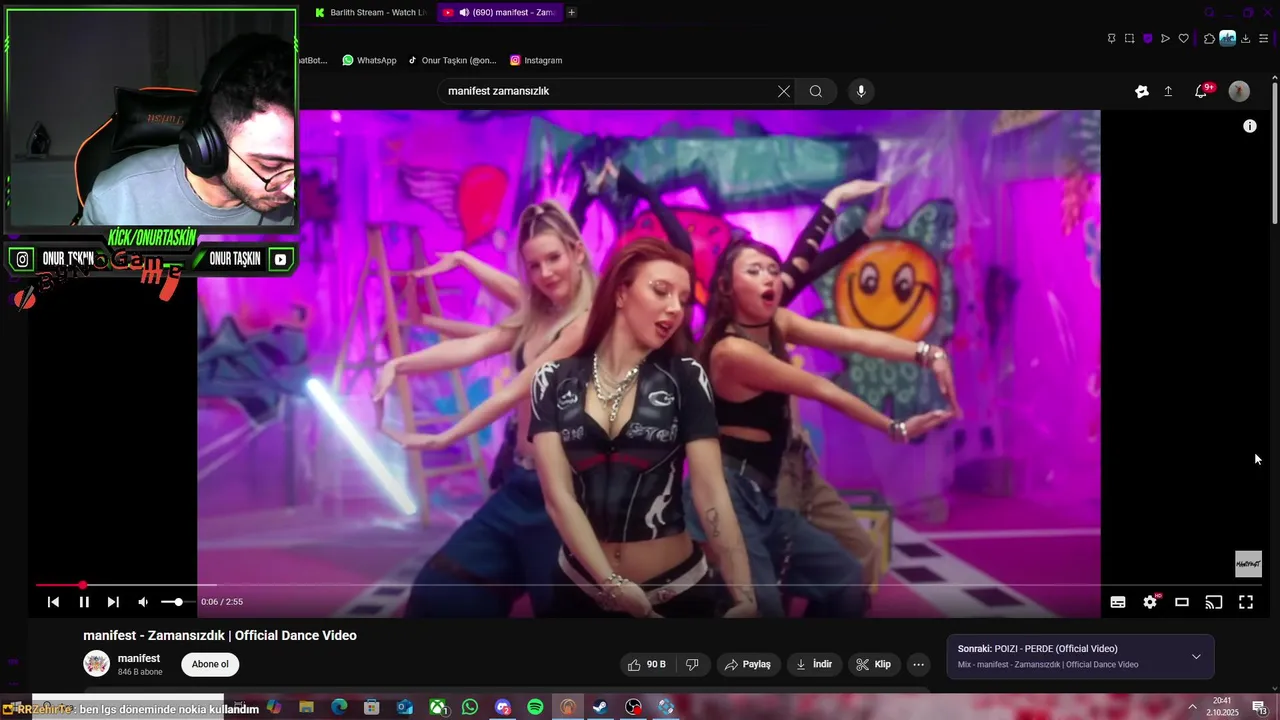This screenshot has height=720, width=1280.
Task: Click the manifest channel avatar
Action: [96, 664]
